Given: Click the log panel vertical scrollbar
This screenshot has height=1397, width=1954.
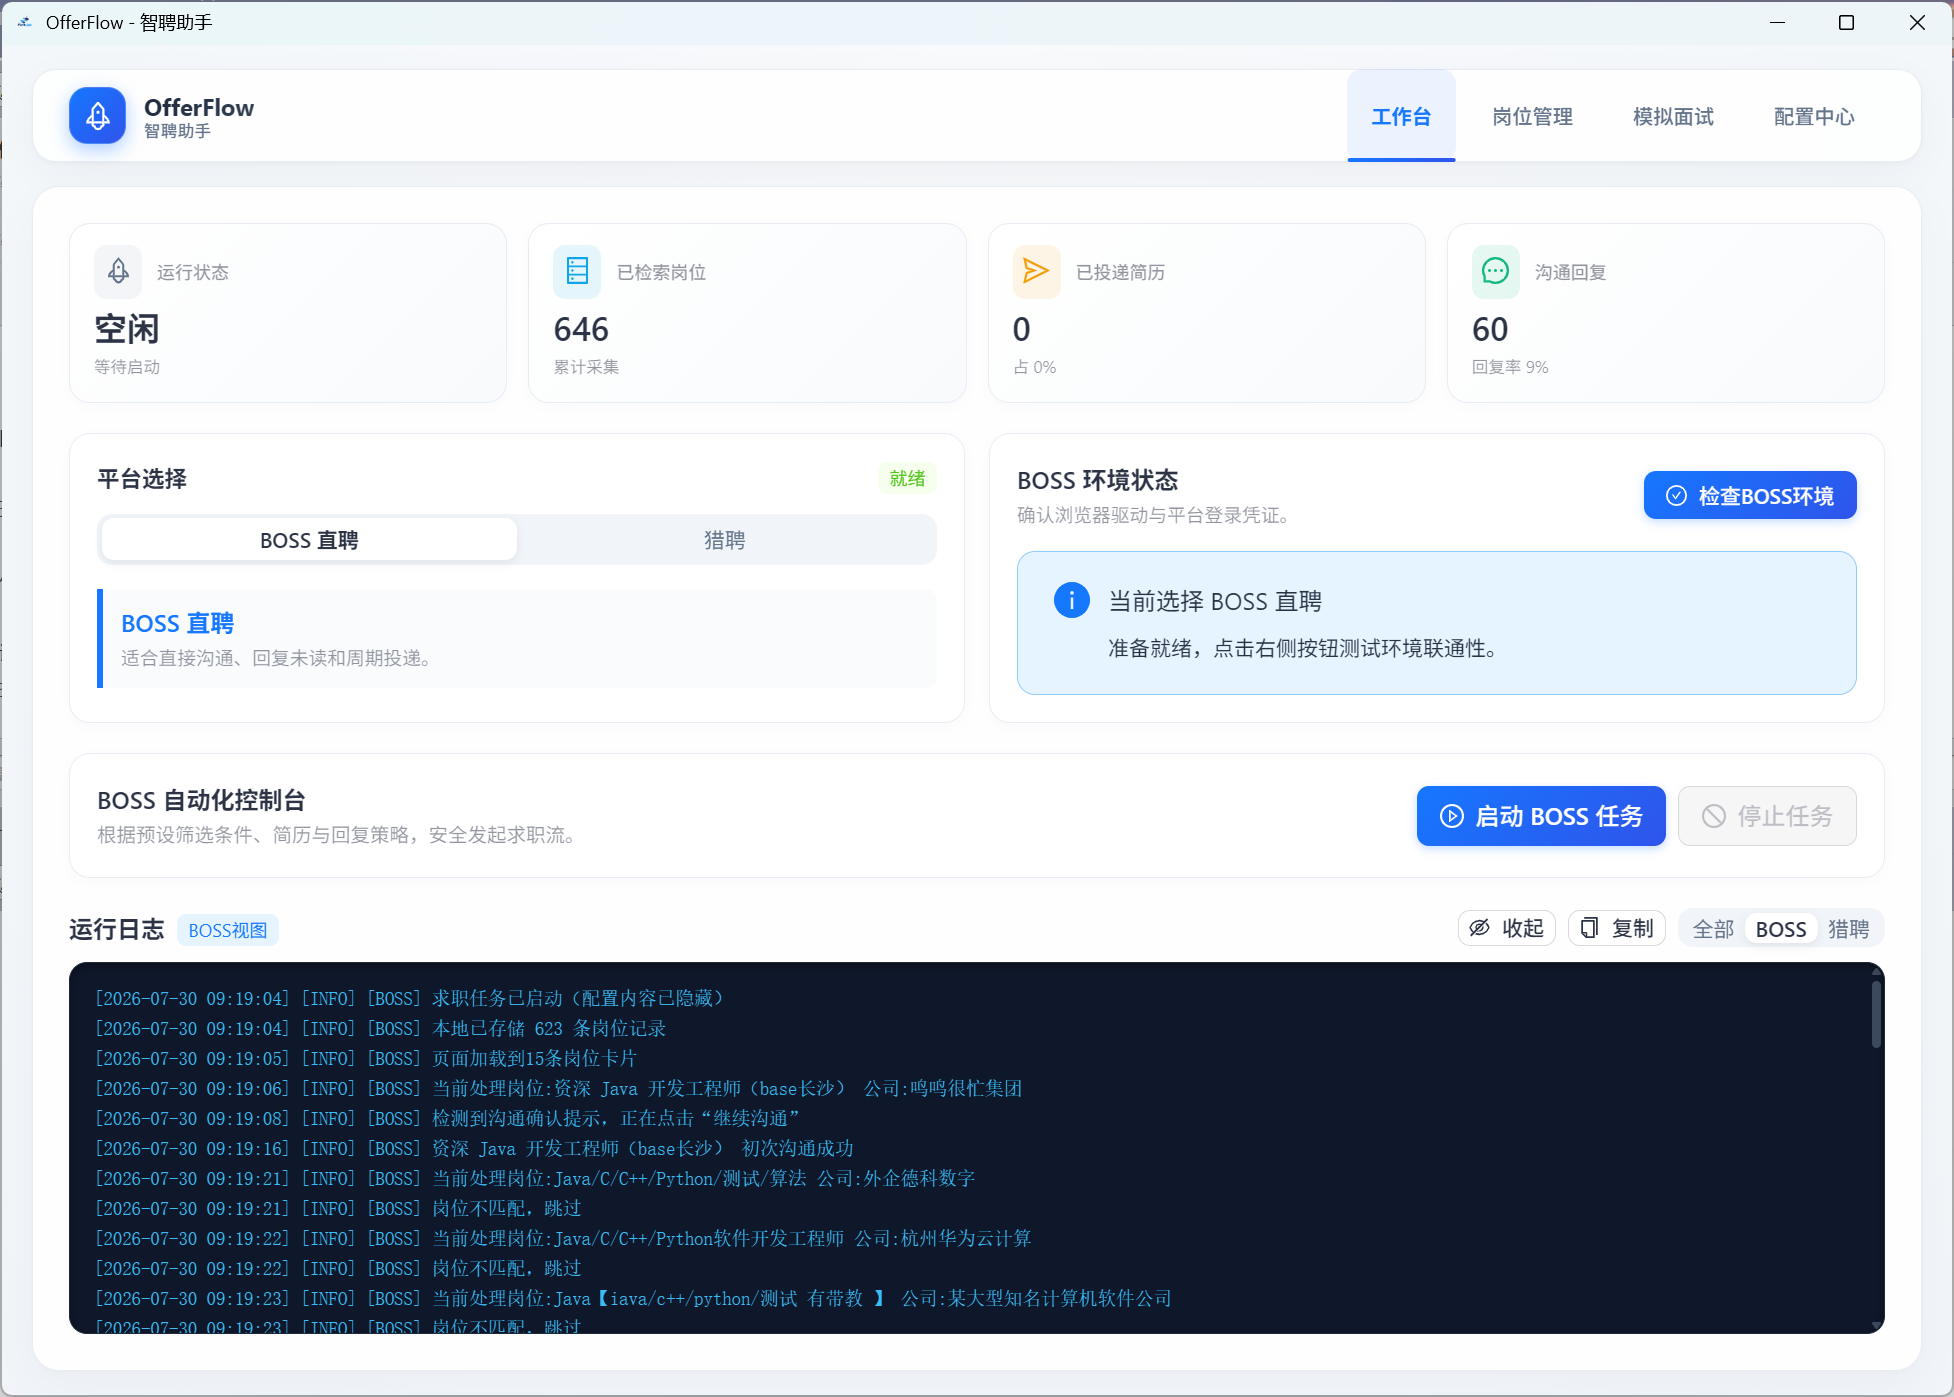Looking at the screenshot, I should click(1876, 1014).
